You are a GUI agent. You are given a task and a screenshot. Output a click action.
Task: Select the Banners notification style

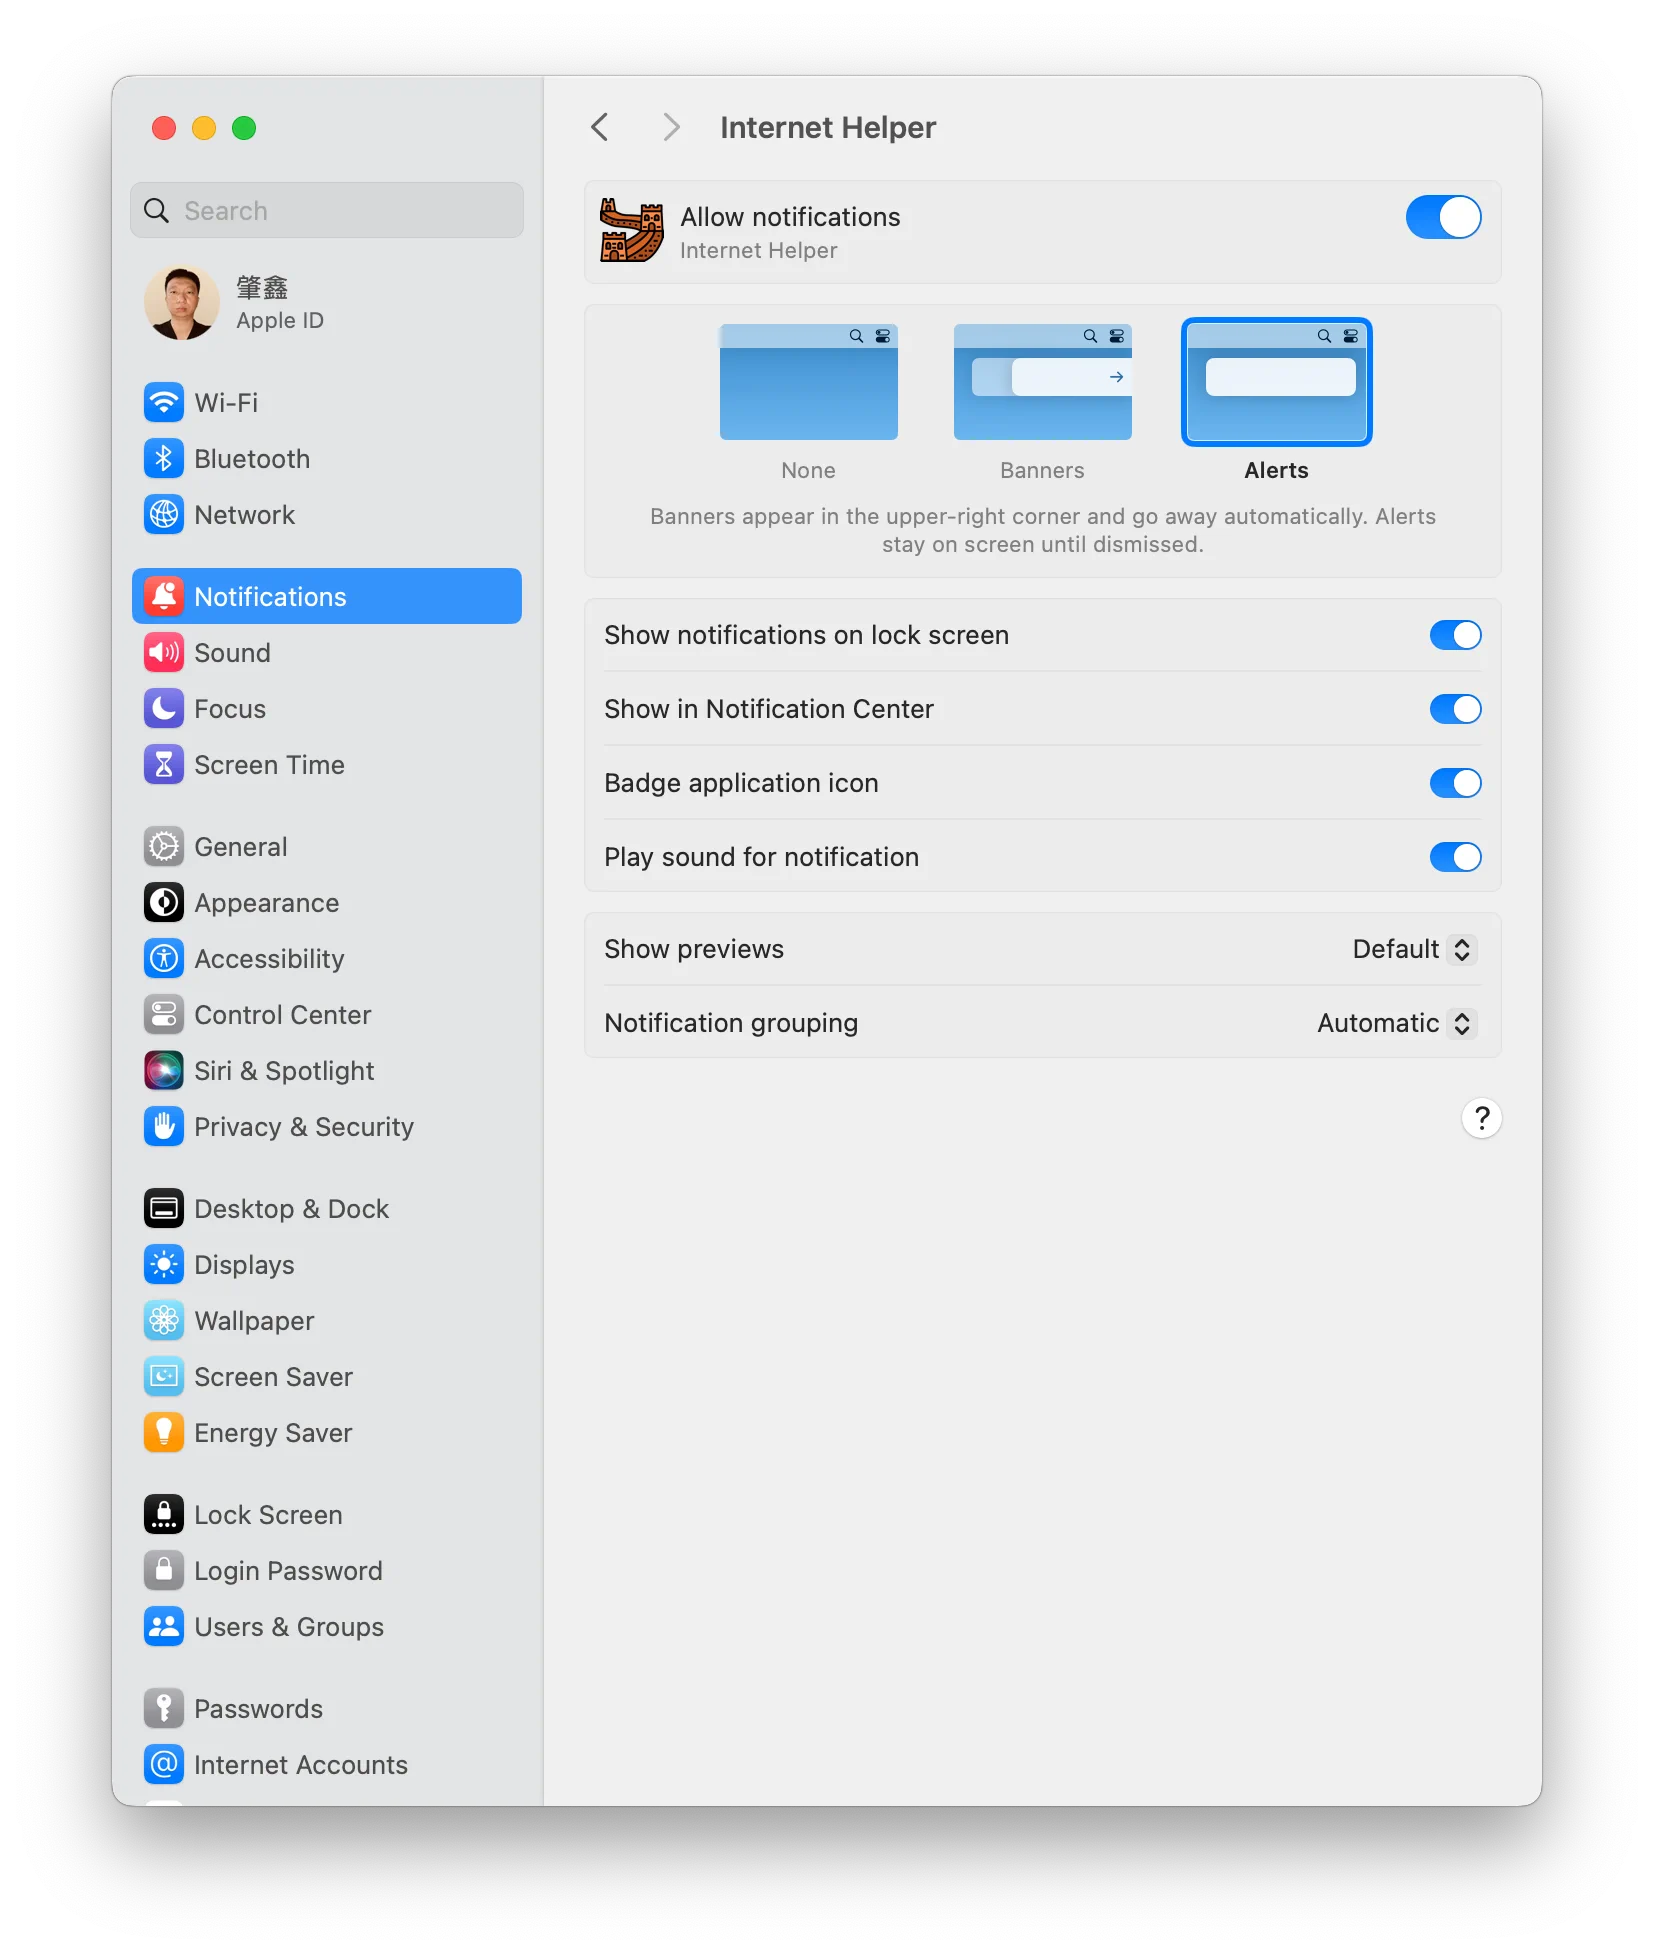[1042, 383]
